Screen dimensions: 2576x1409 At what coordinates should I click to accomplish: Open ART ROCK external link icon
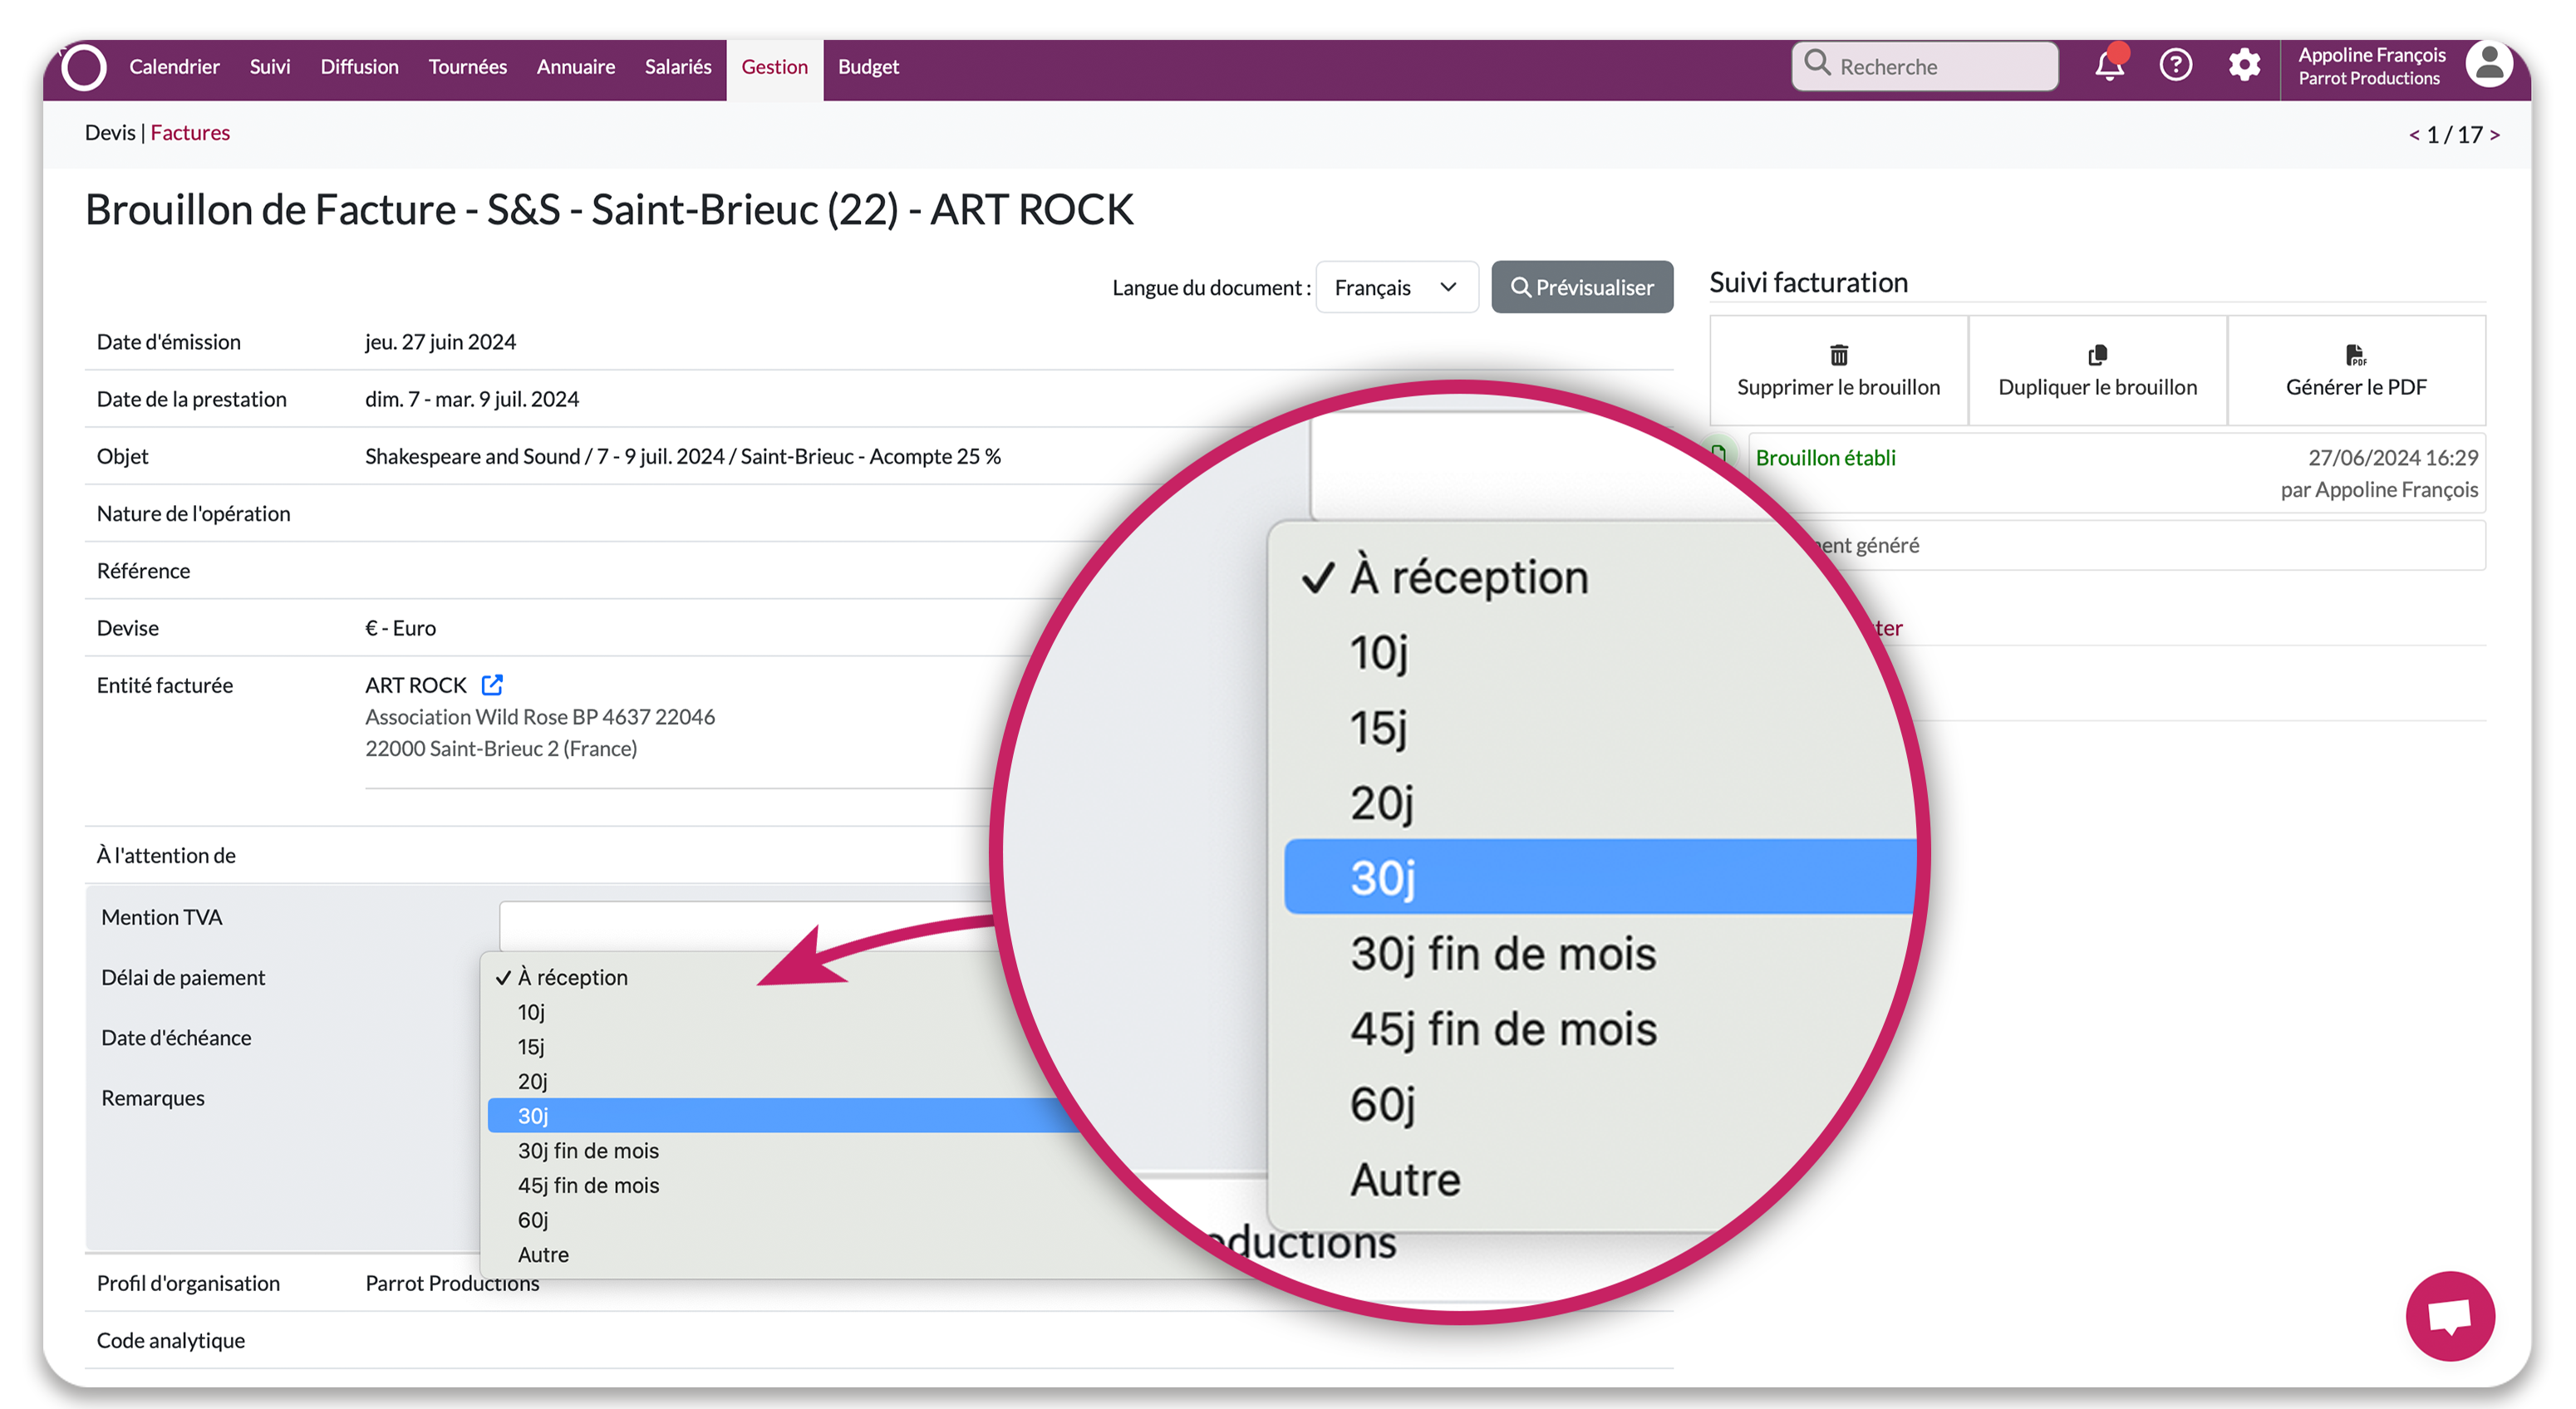click(491, 685)
